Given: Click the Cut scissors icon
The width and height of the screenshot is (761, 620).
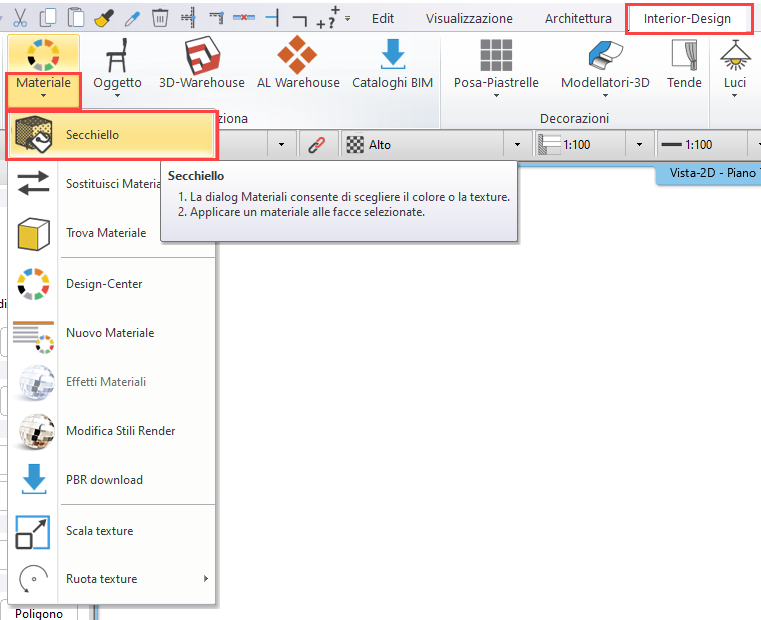Looking at the screenshot, I should 20,18.
